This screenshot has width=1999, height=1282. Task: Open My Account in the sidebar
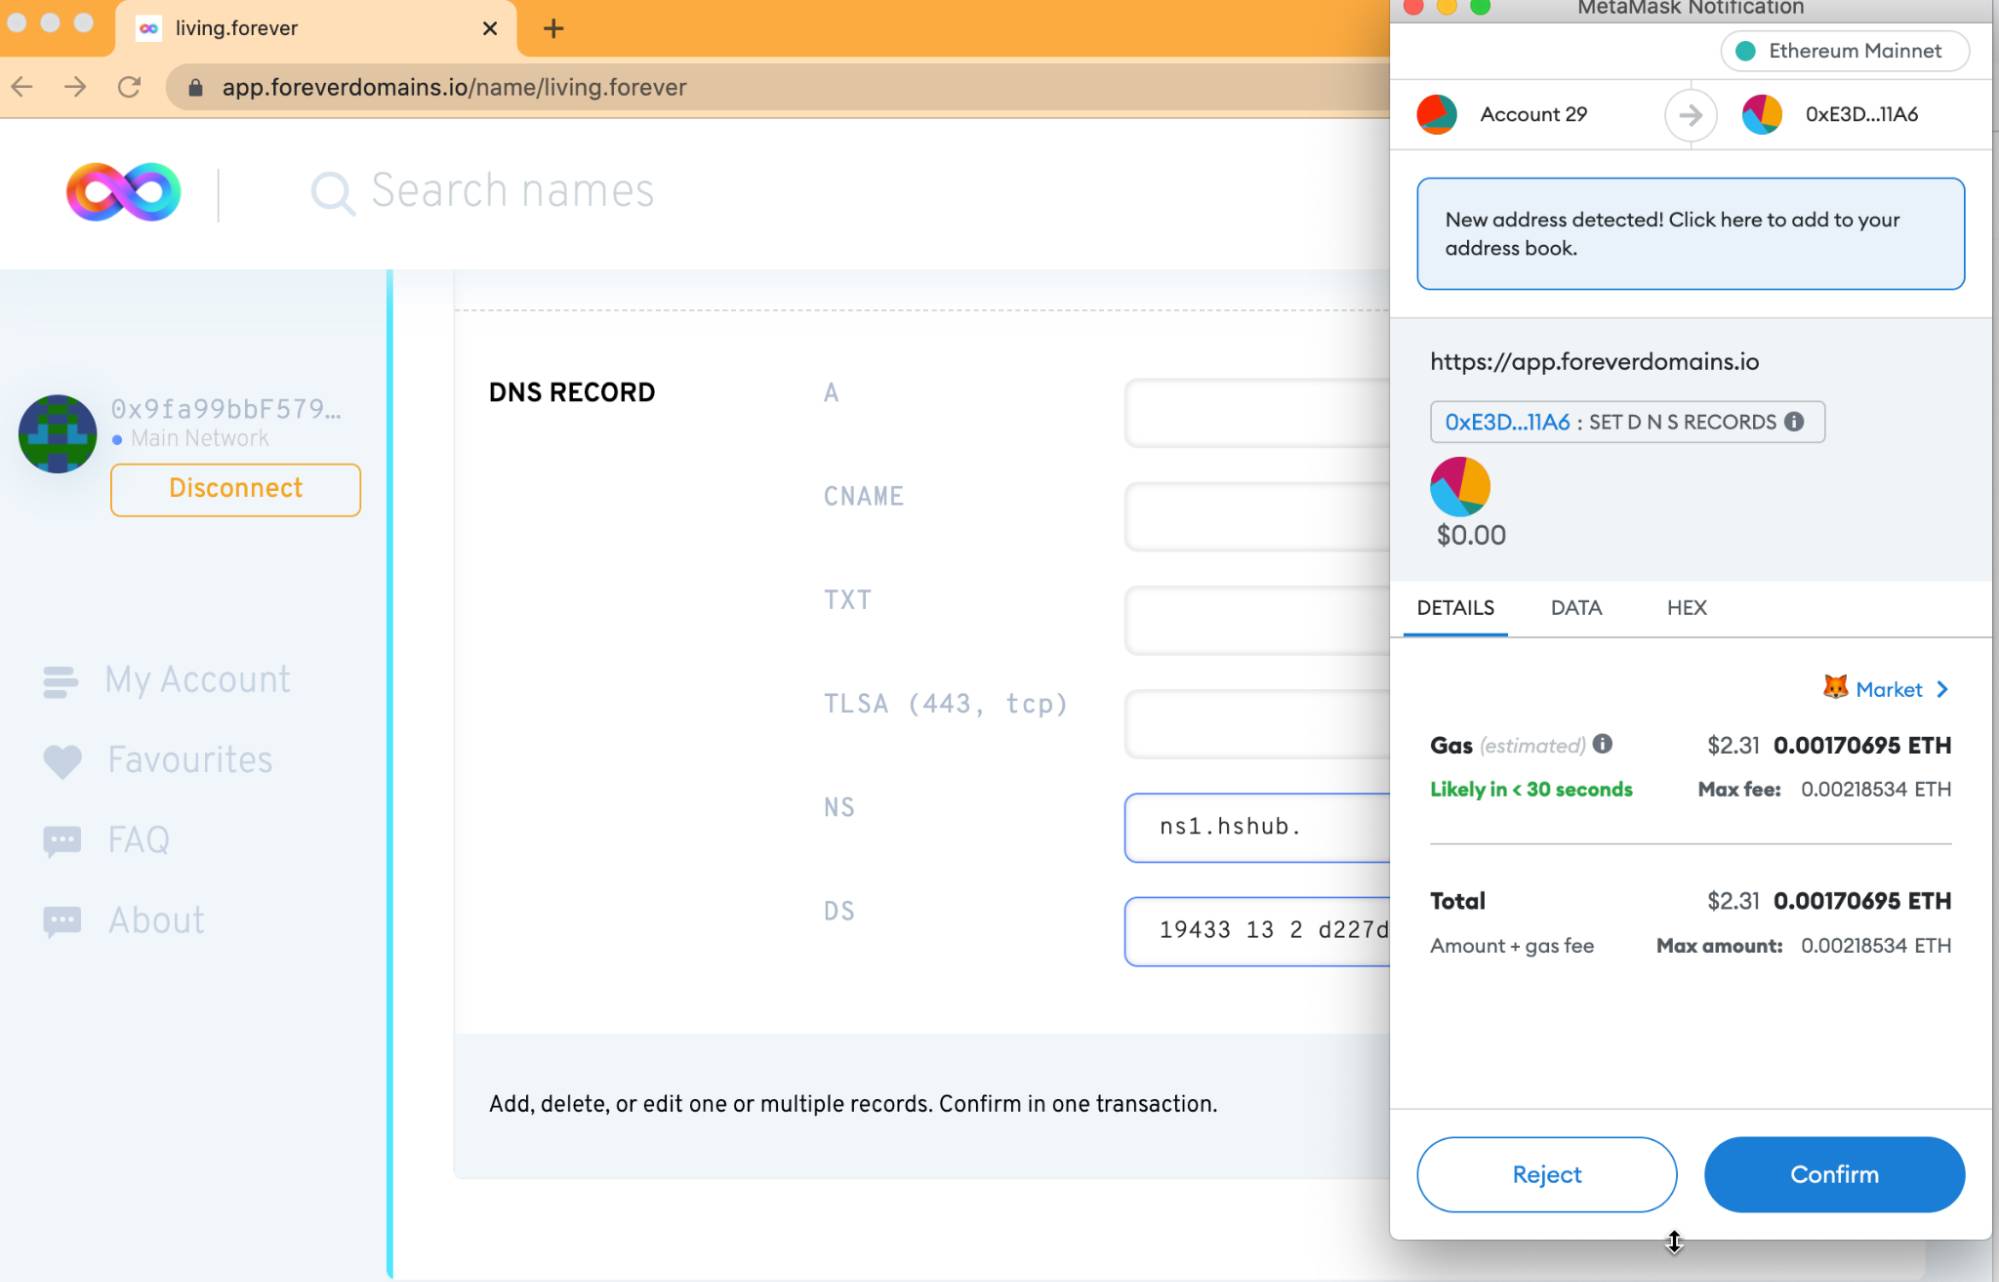click(197, 680)
